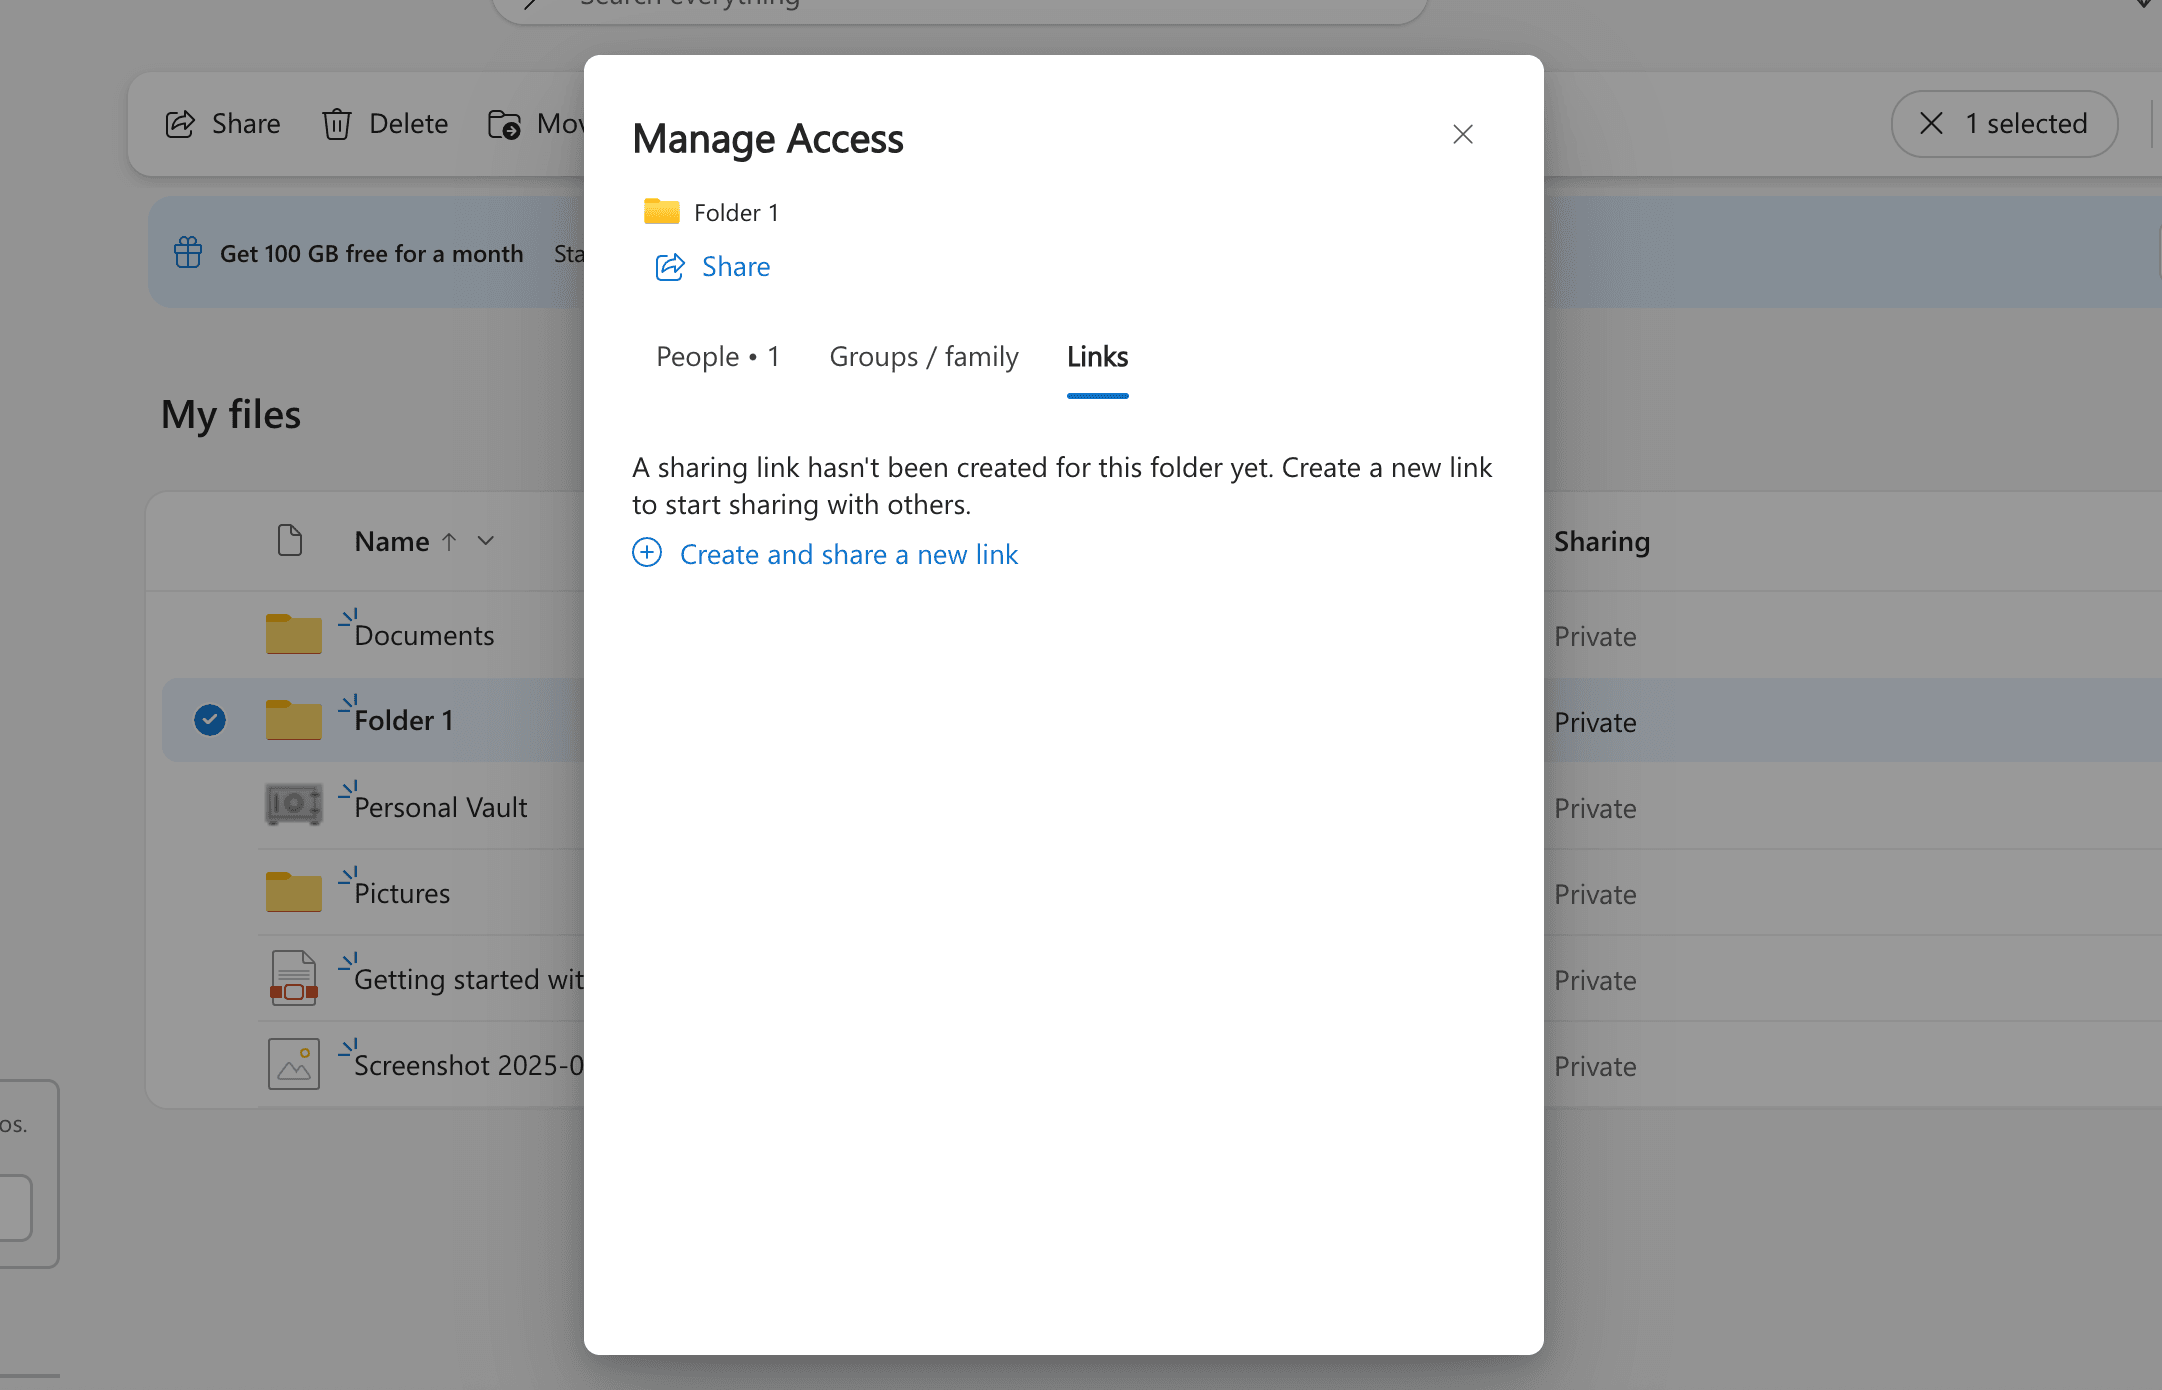This screenshot has height=1390, width=2162.
Task: Open the Name column sort dropdown chevron
Action: (487, 541)
